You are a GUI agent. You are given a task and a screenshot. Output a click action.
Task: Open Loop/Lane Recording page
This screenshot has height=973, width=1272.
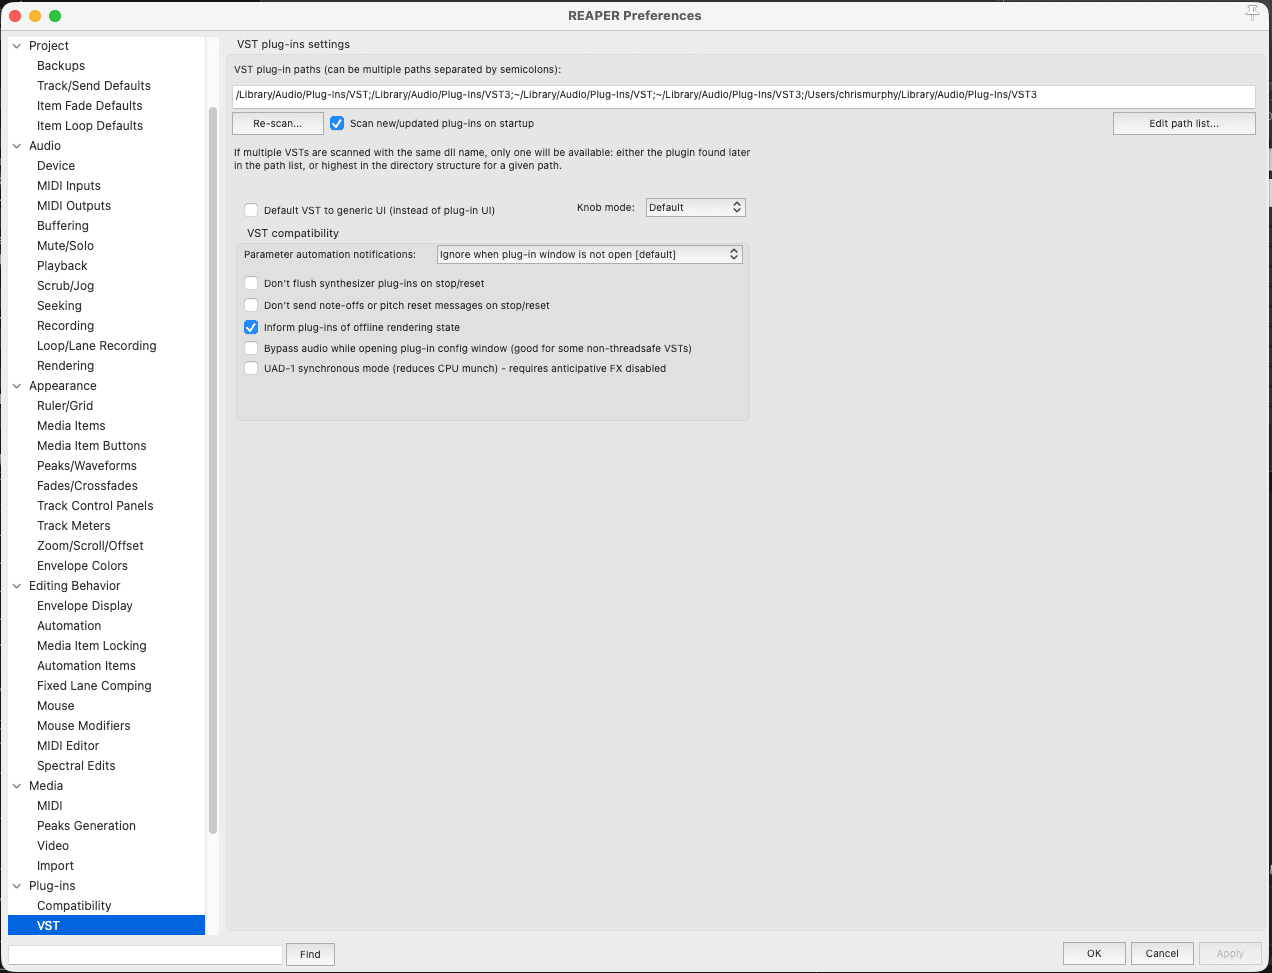97,346
